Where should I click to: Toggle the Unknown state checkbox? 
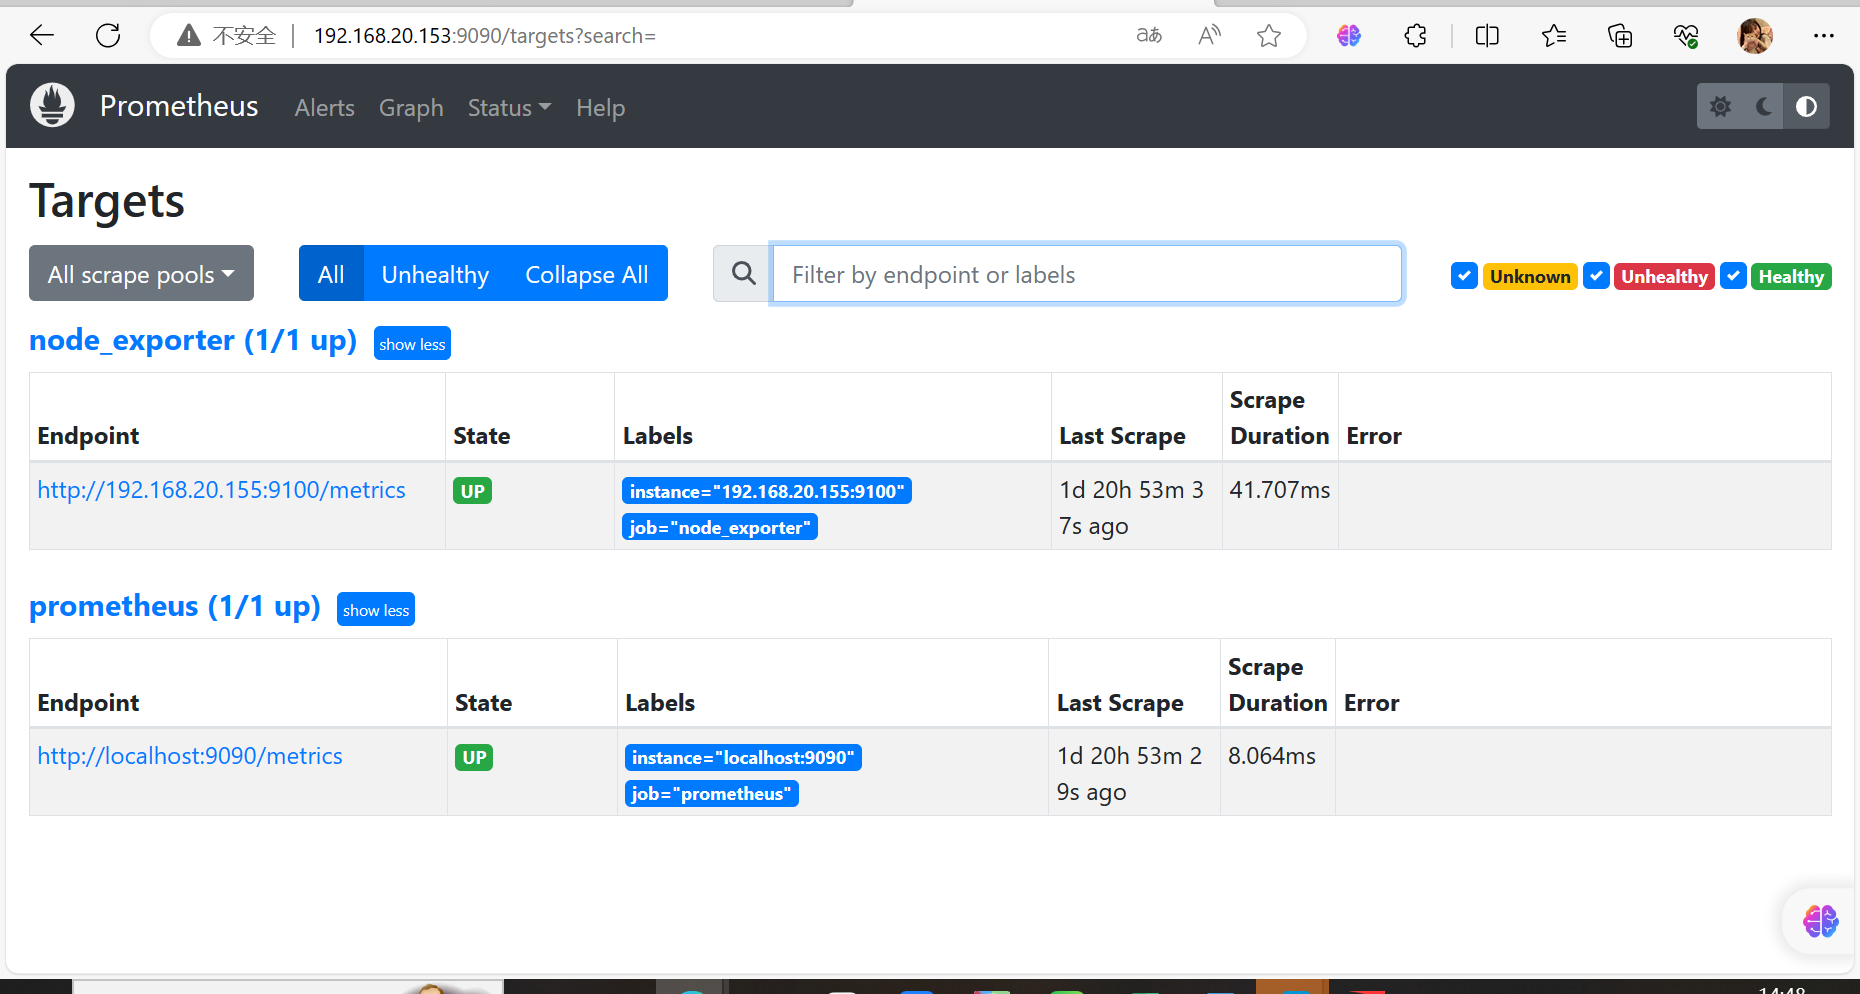(x=1464, y=276)
